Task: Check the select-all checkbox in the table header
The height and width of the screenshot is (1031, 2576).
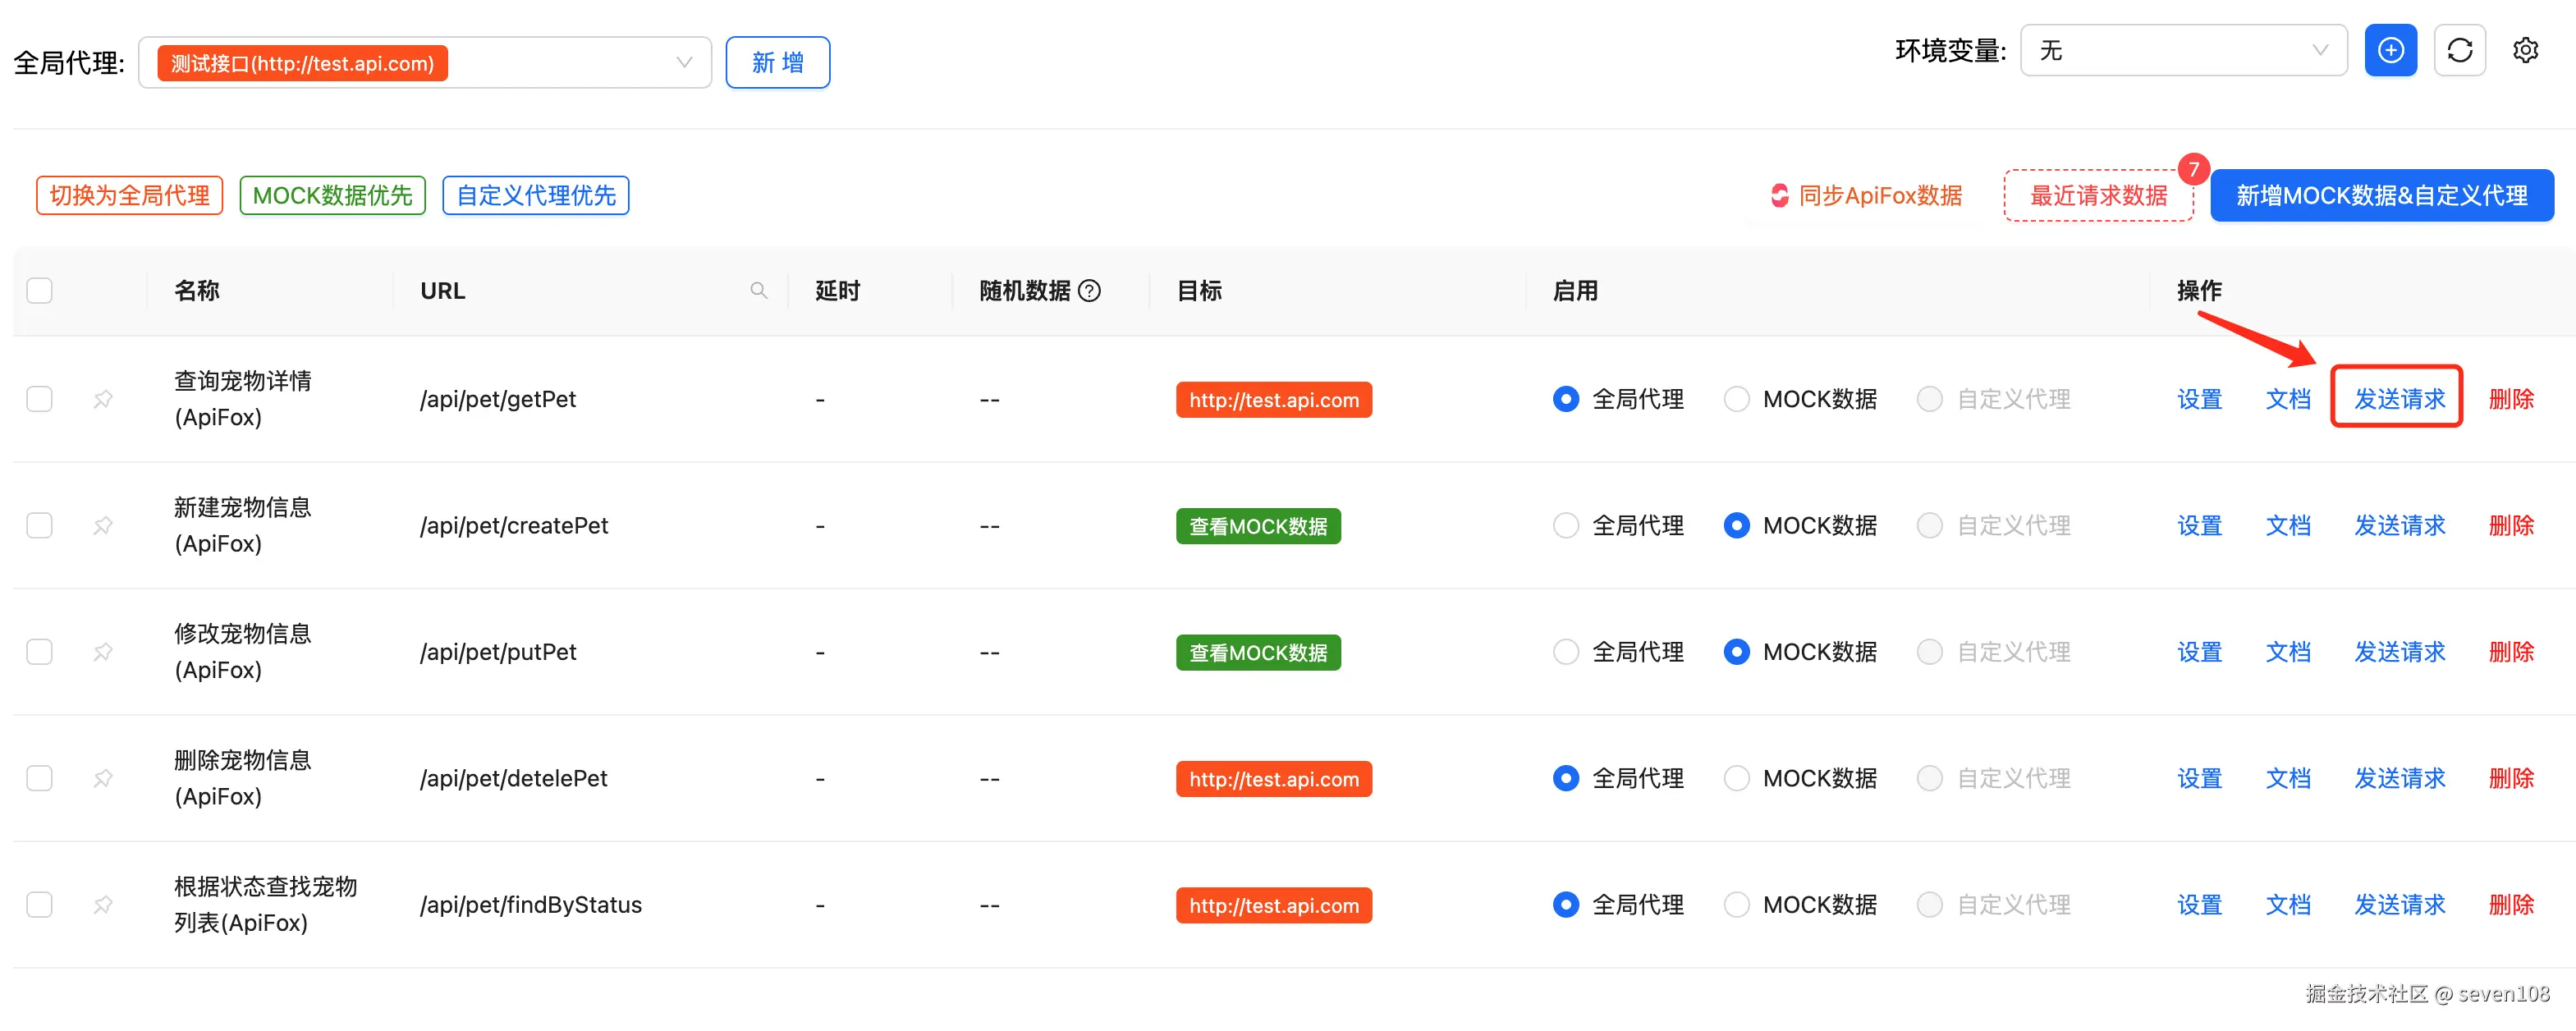Action: click(x=40, y=291)
